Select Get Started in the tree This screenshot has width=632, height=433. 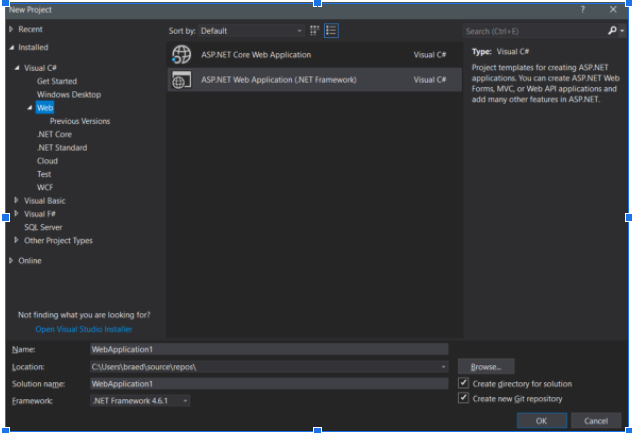tap(57, 81)
